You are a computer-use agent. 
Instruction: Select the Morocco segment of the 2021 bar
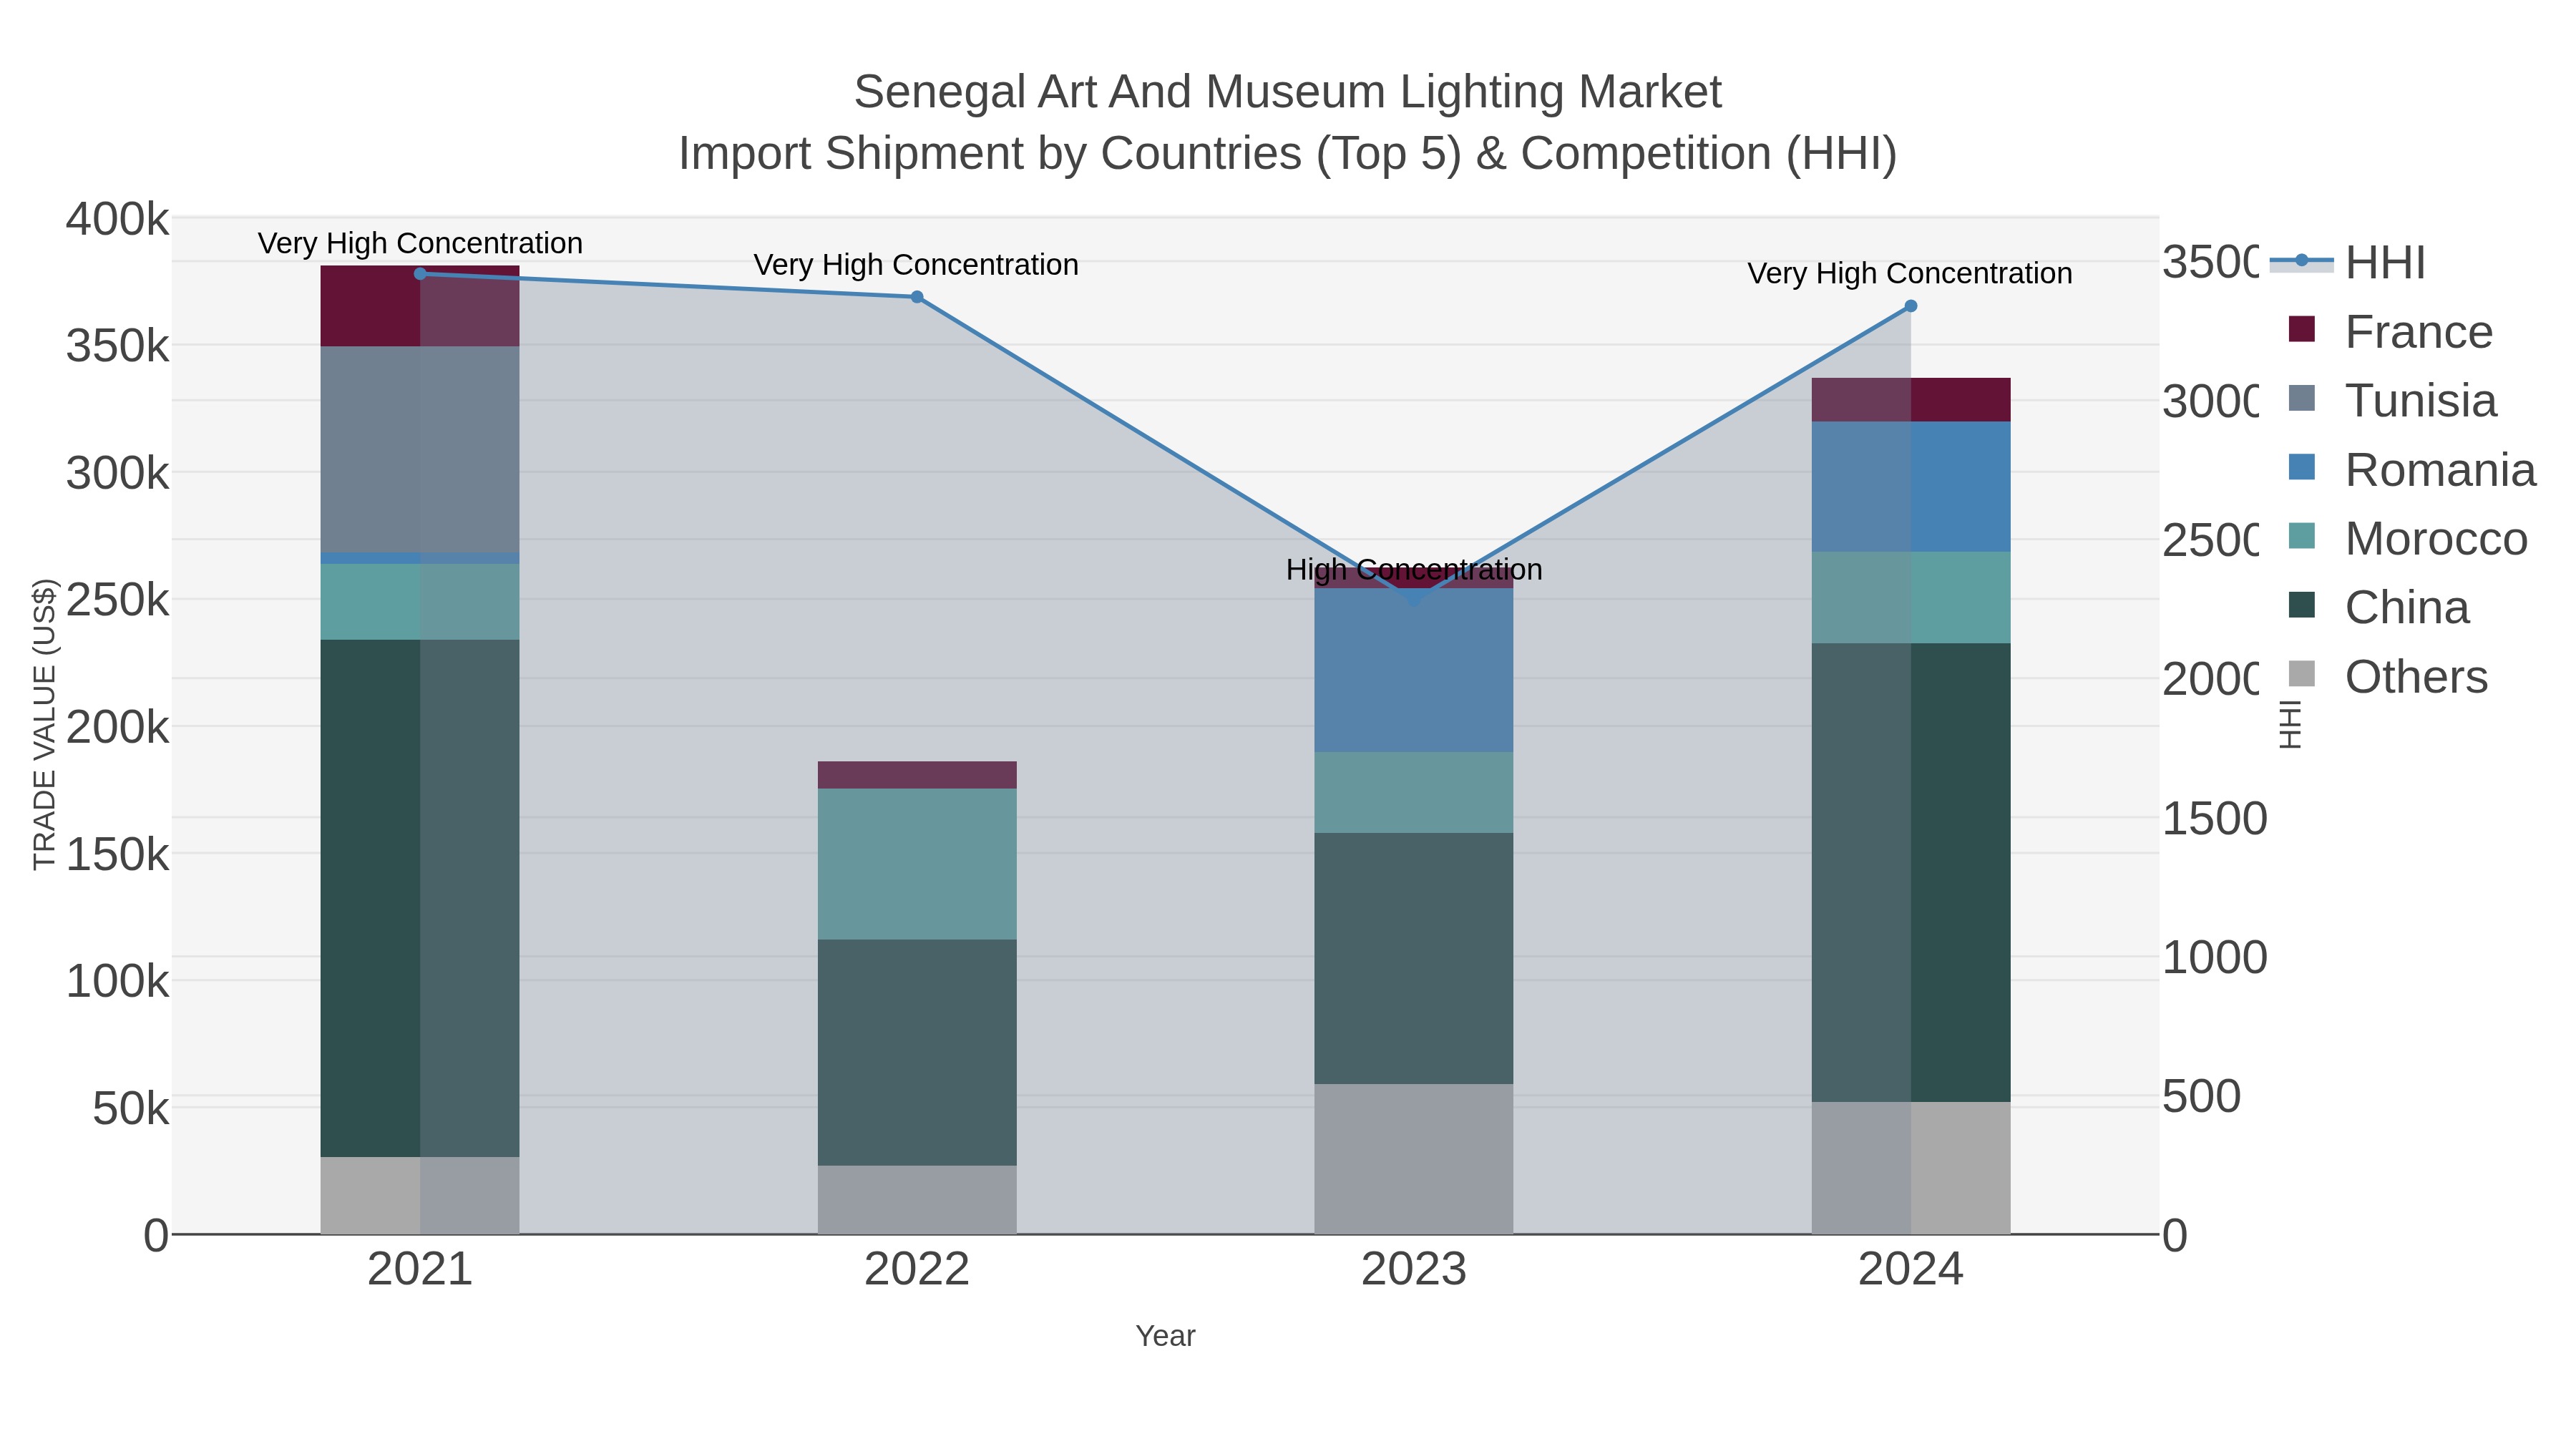(x=420, y=602)
